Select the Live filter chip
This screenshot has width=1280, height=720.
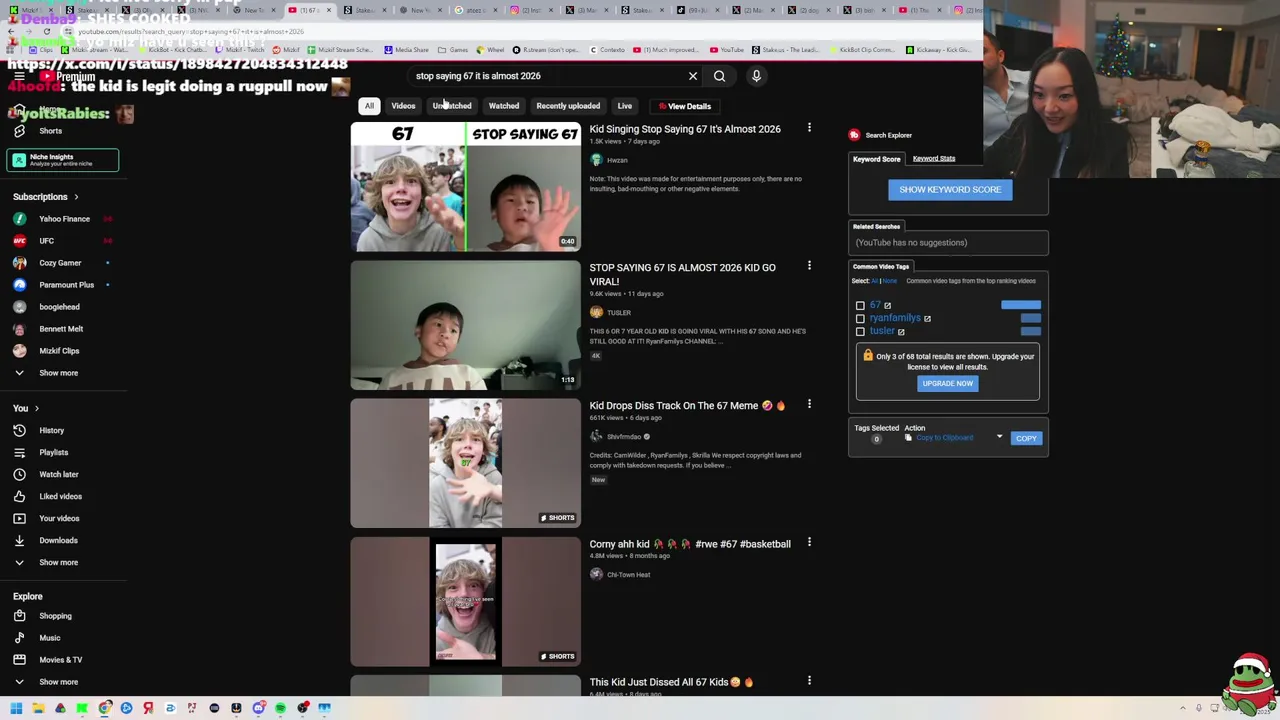click(624, 106)
